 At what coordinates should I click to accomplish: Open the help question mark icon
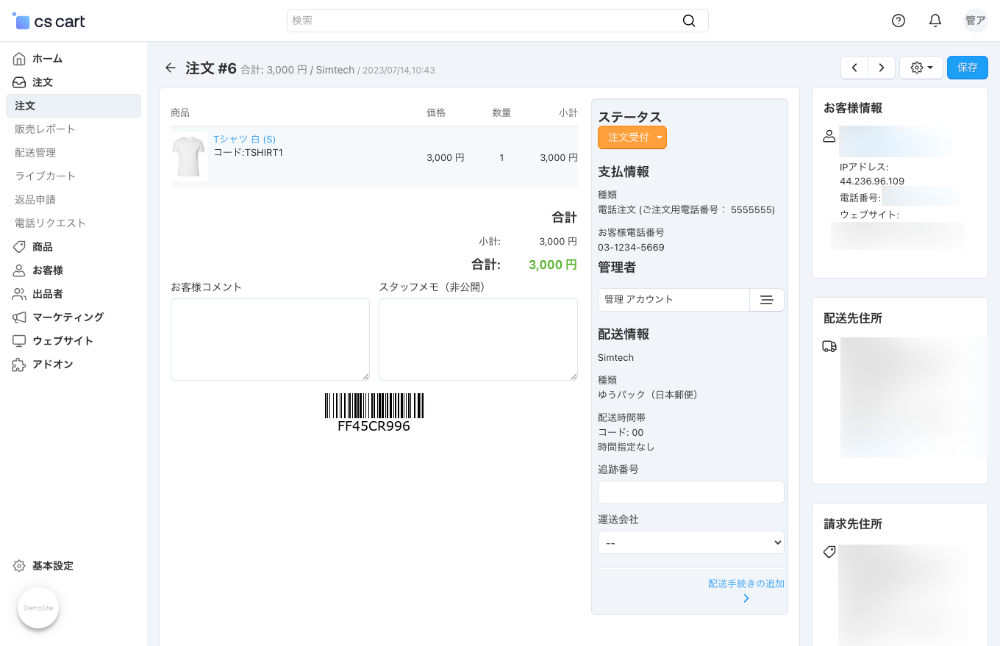click(898, 21)
